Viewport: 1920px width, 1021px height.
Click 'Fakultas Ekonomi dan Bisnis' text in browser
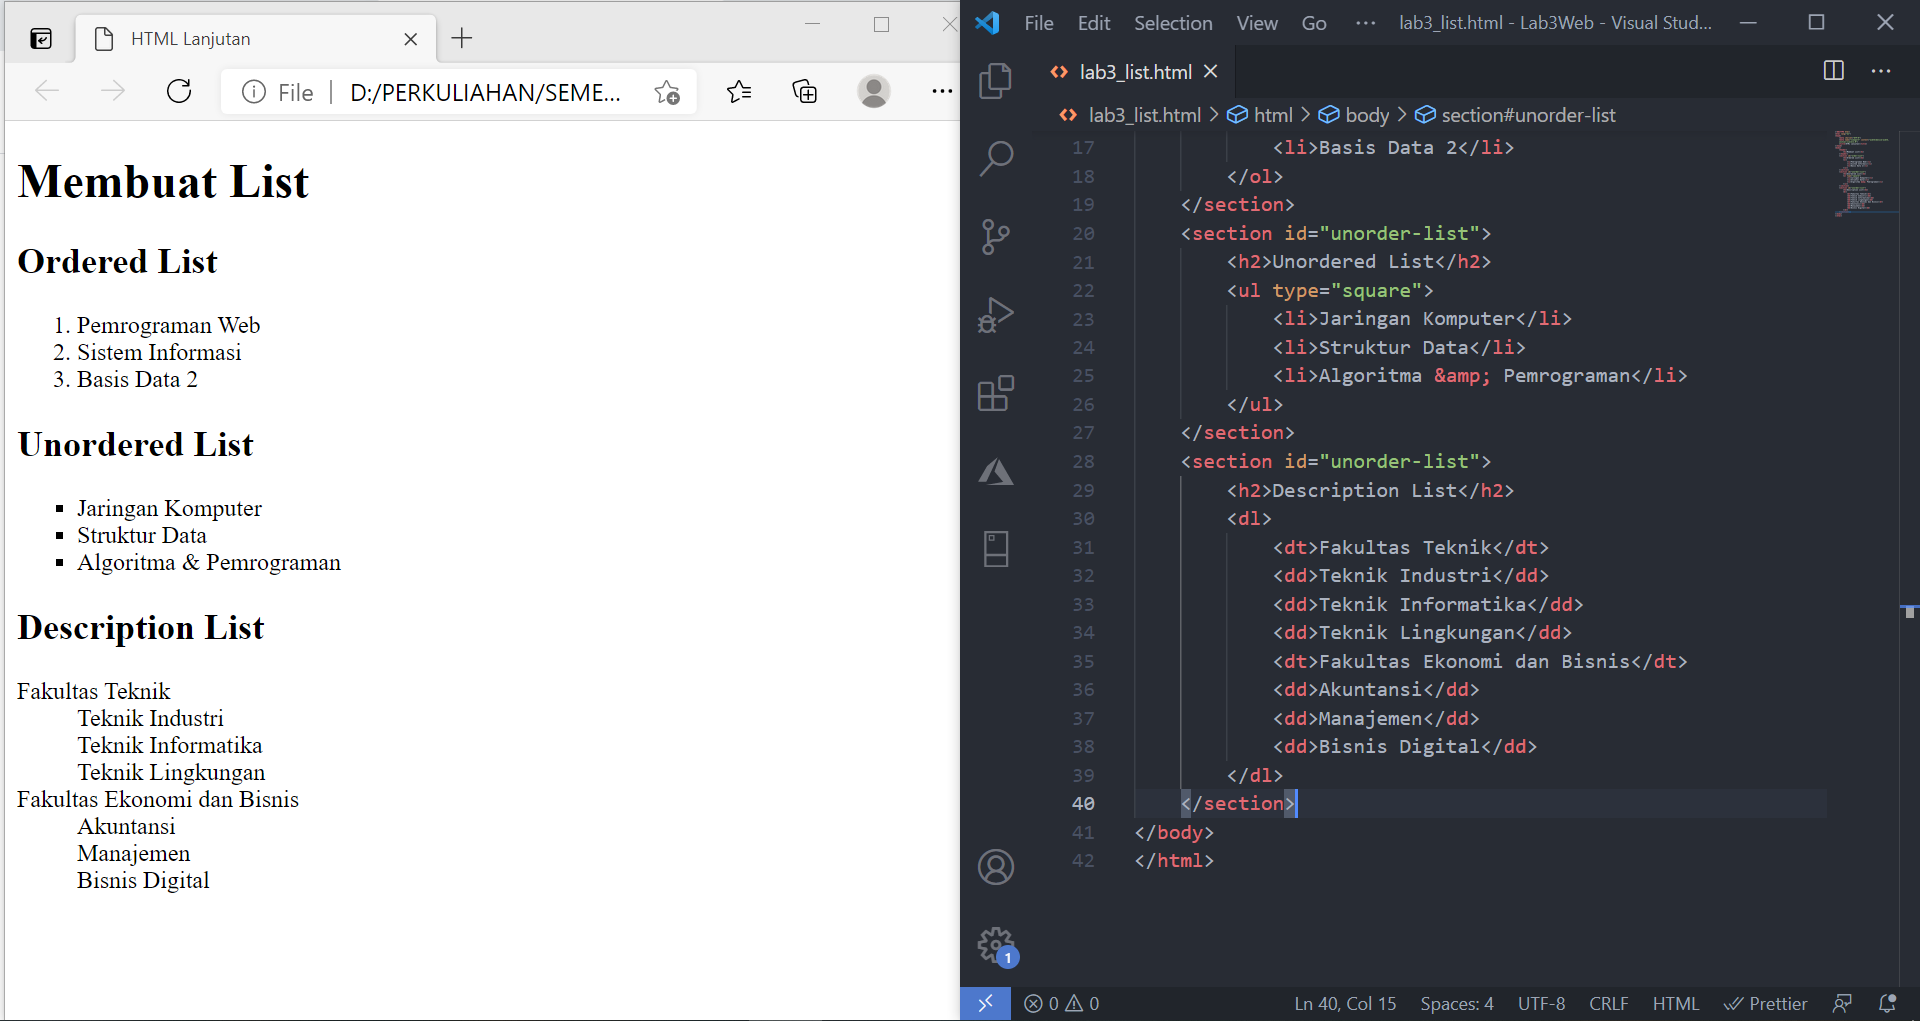coord(158,800)
